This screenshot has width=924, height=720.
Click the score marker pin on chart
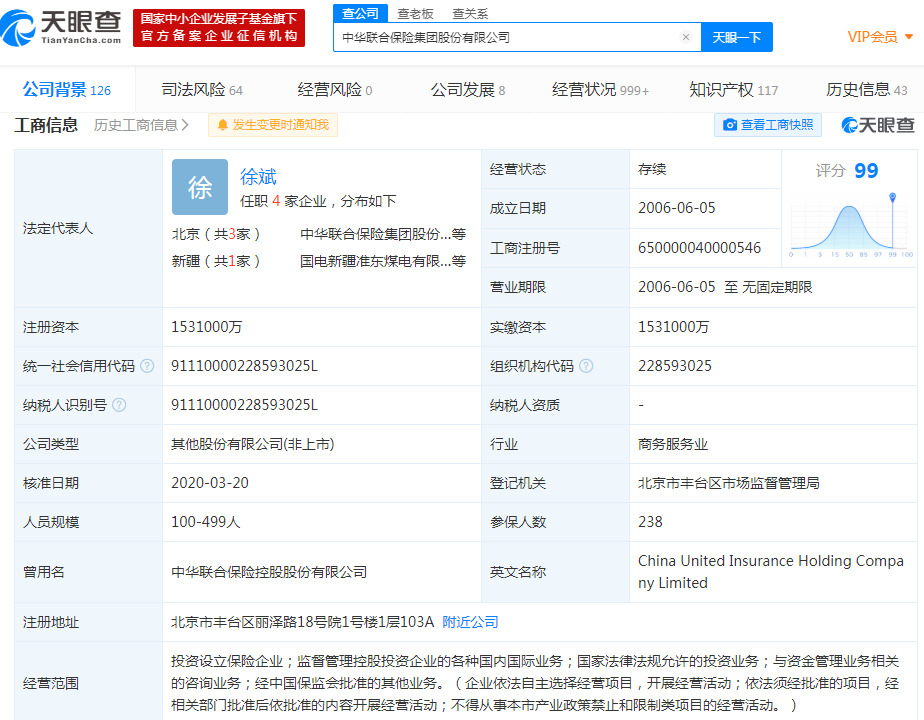pyautogui.click(x=892, y=197)
